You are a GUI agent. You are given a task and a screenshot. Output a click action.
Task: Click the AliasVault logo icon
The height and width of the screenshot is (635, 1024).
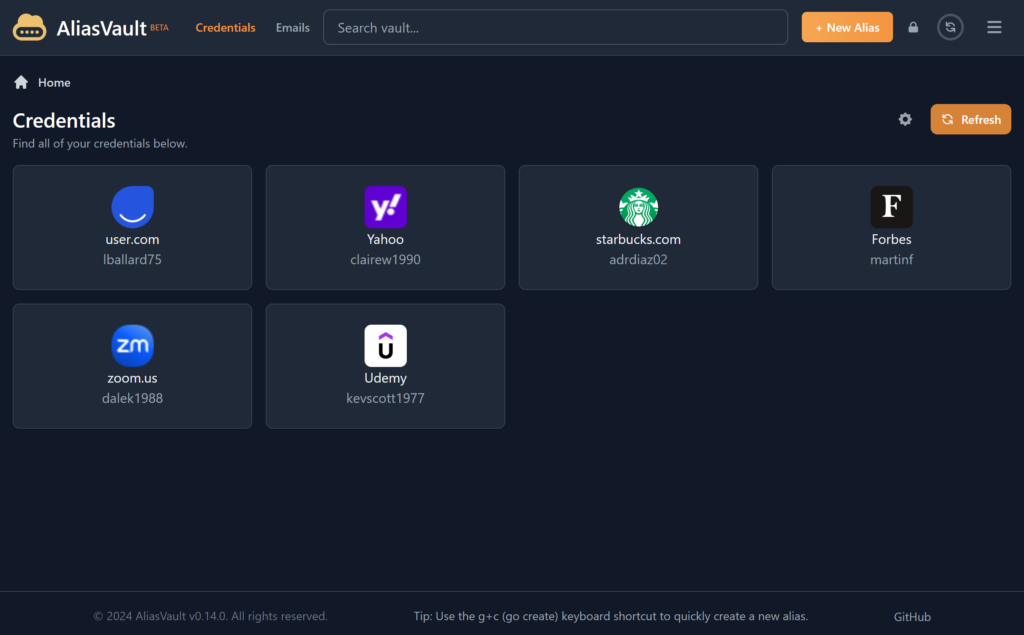pos(30,28)
